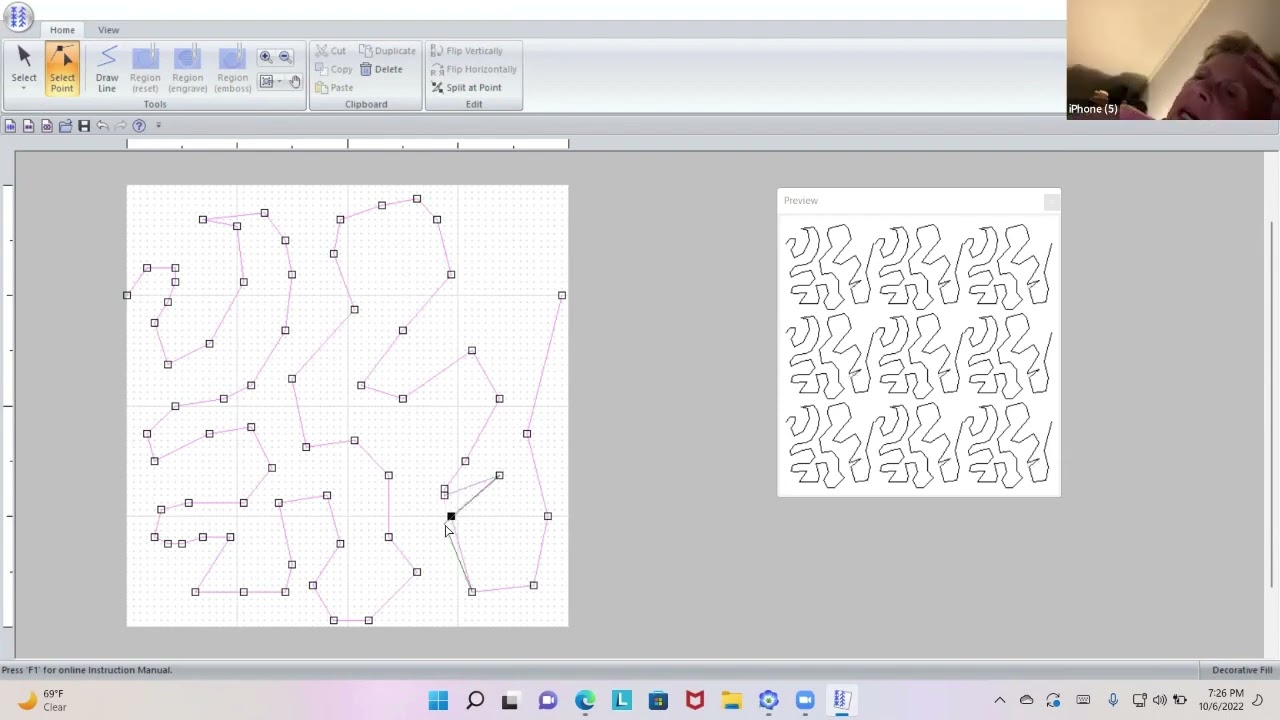Click the Duplicate button
This screenshot has width=1280, height=720.
point(387,51)
